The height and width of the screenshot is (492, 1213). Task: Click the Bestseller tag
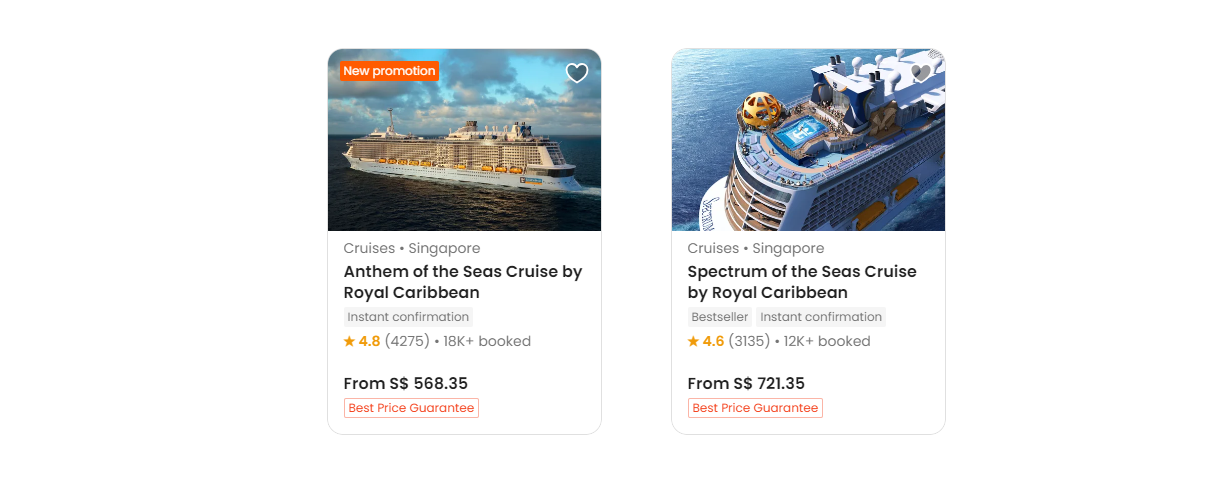(720, 317)
